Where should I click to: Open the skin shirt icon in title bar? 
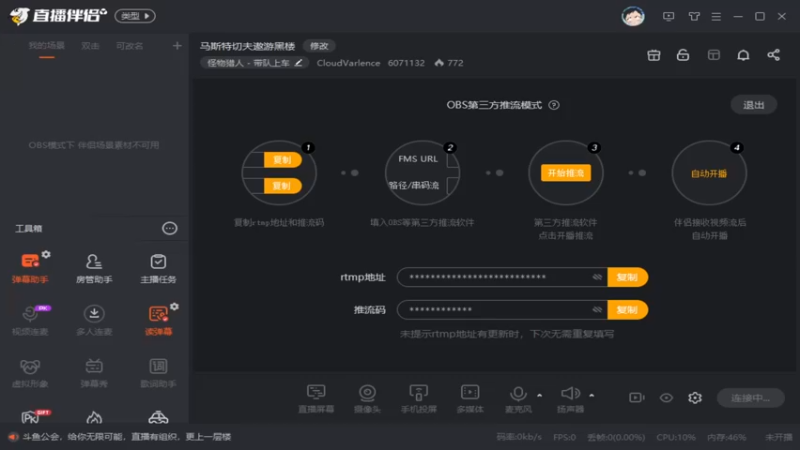tap(694, 16)
